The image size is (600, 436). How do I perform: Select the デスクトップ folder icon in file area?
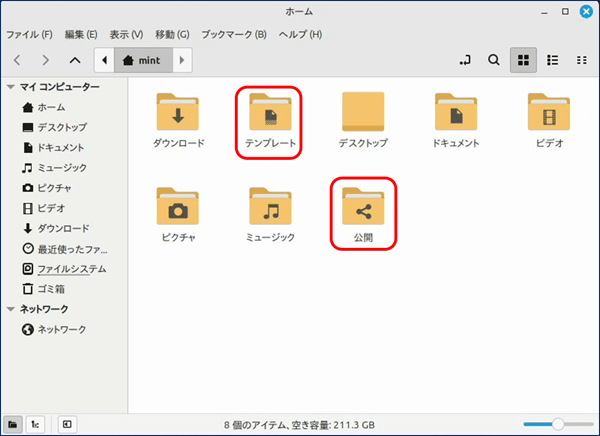click(363, 112)
